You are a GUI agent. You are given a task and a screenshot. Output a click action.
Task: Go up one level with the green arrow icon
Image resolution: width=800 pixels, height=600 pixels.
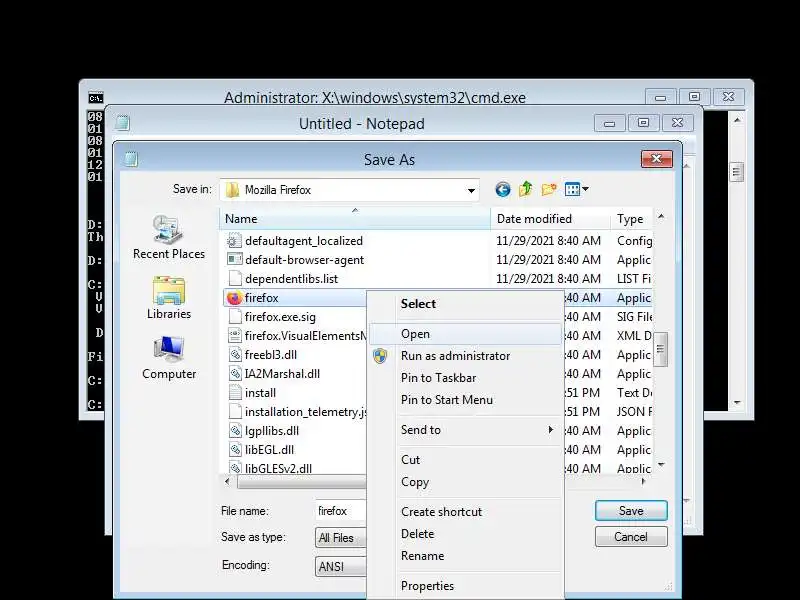526,189
